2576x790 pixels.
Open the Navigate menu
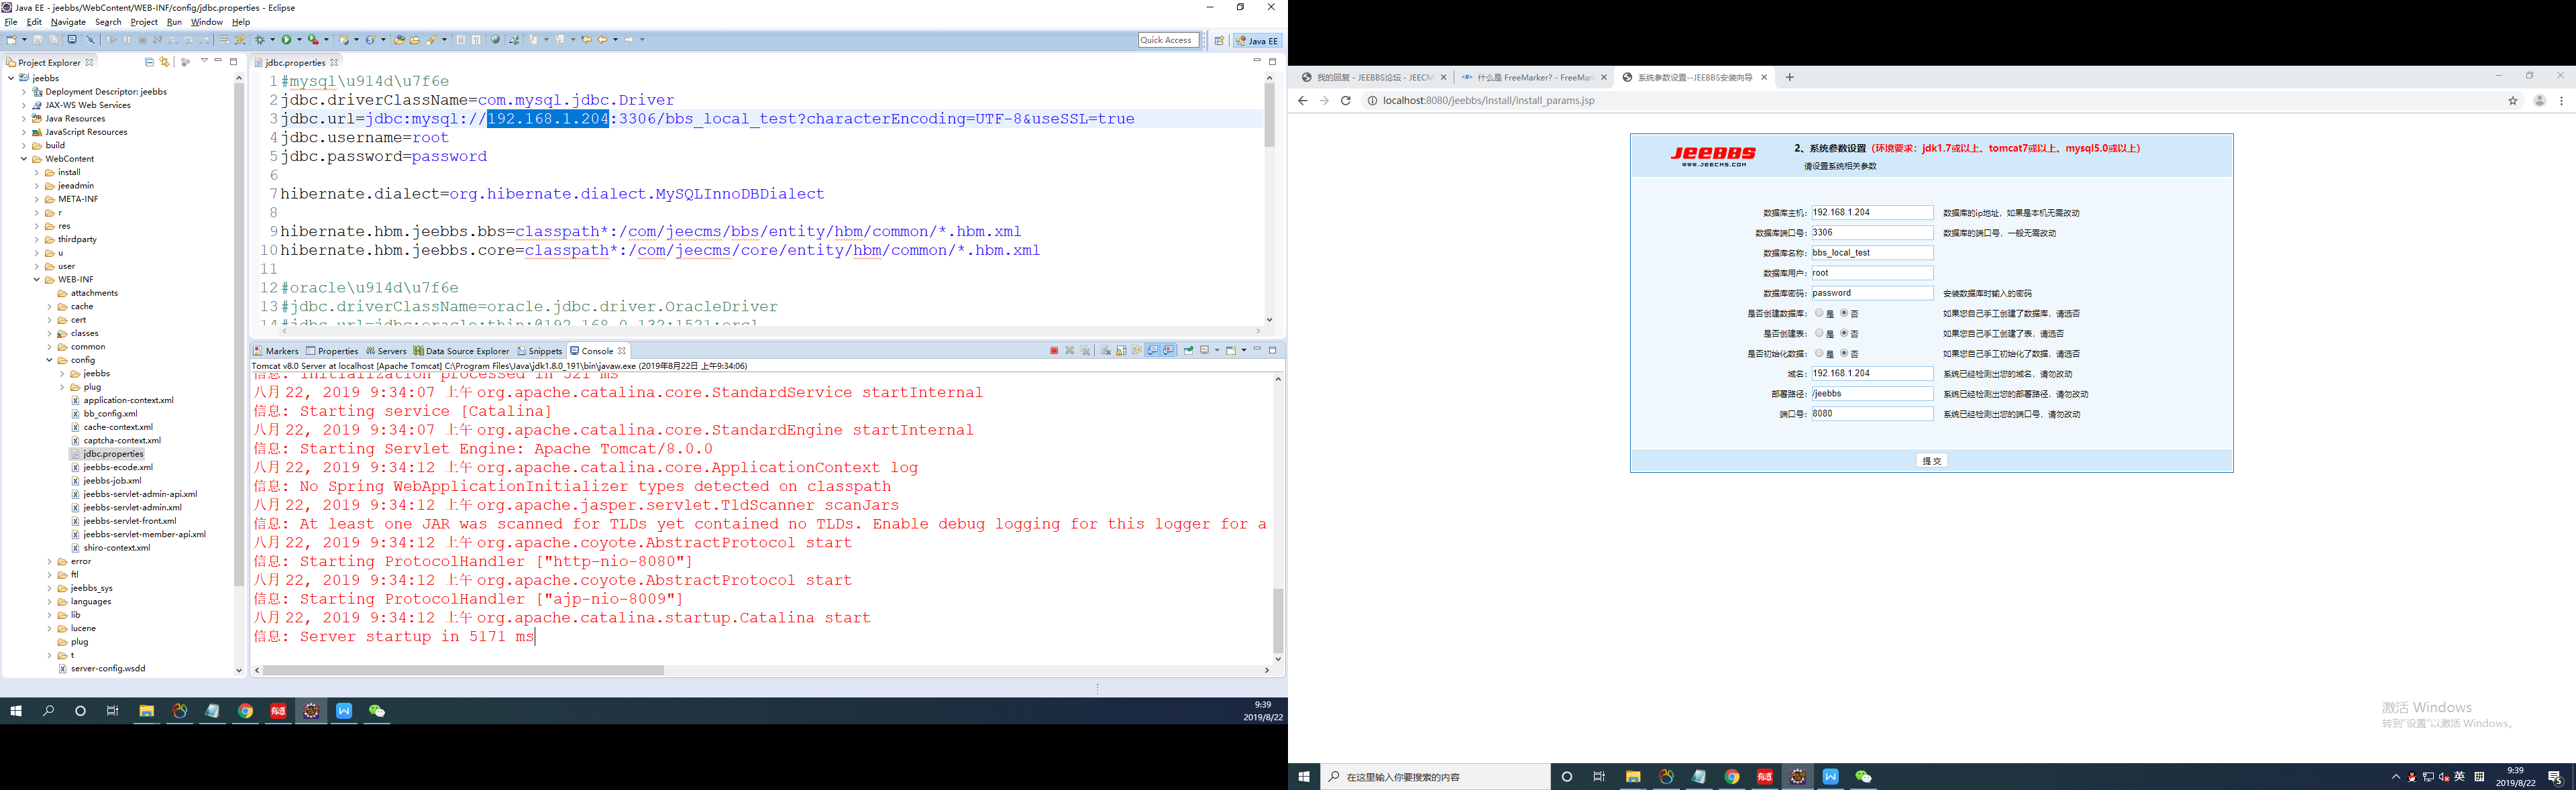(68, 22)
